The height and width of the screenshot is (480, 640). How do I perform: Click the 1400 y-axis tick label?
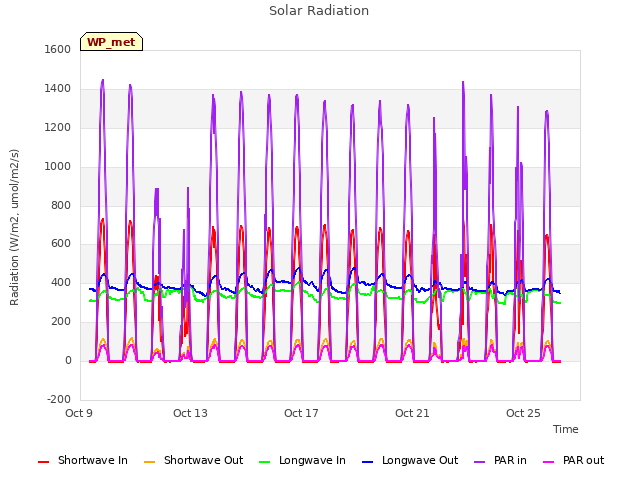[58, 89]
